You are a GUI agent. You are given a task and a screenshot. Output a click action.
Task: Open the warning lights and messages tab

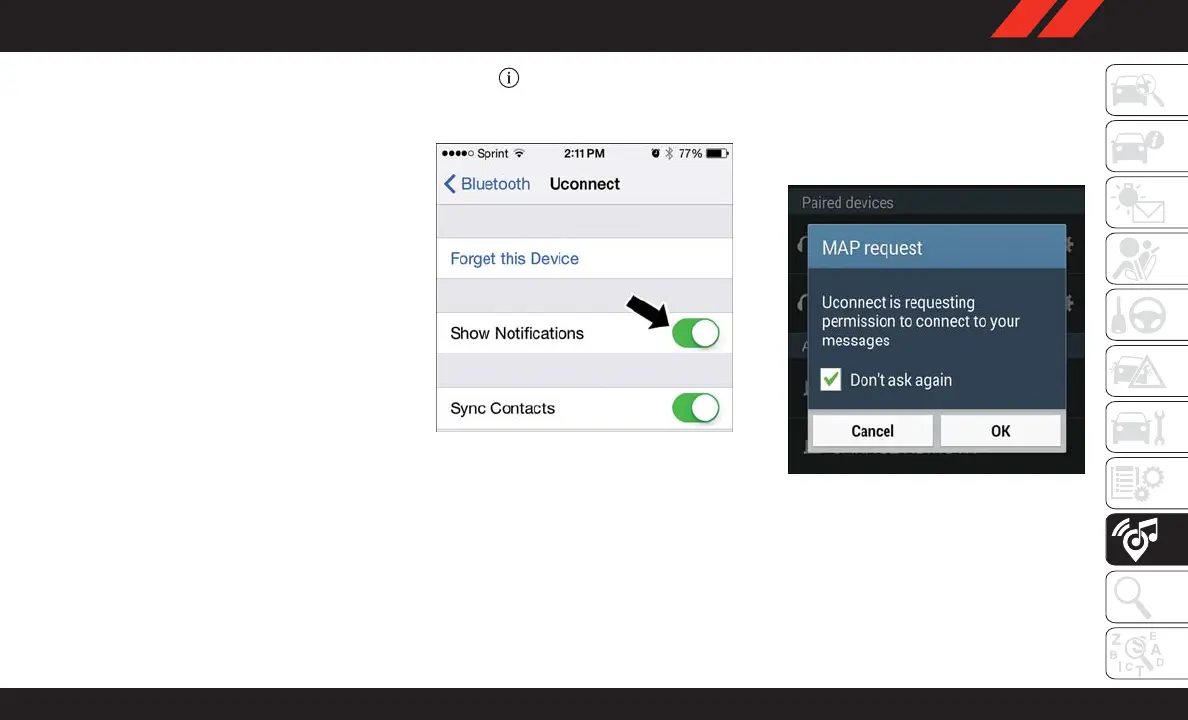[x=1146, y=202]
